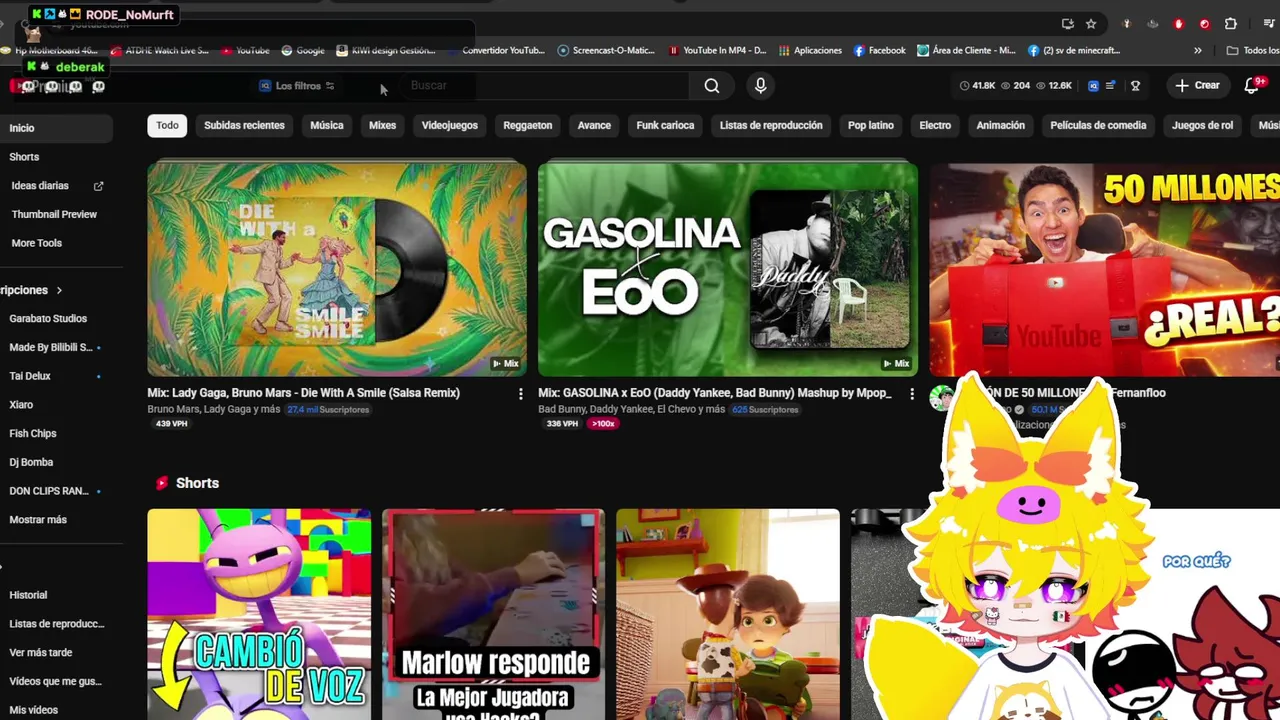1280x720 pixels.
Task: Select the Videojuegos chip
Action: [x=449, y=125]
